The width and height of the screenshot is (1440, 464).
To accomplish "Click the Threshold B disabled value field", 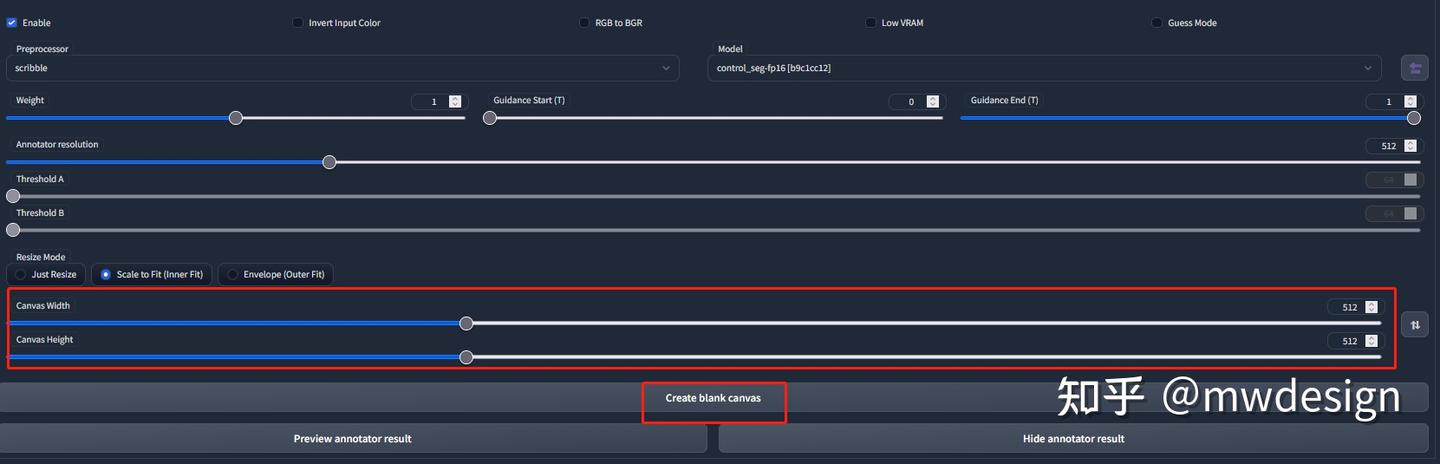I will tap(1392, 214).
